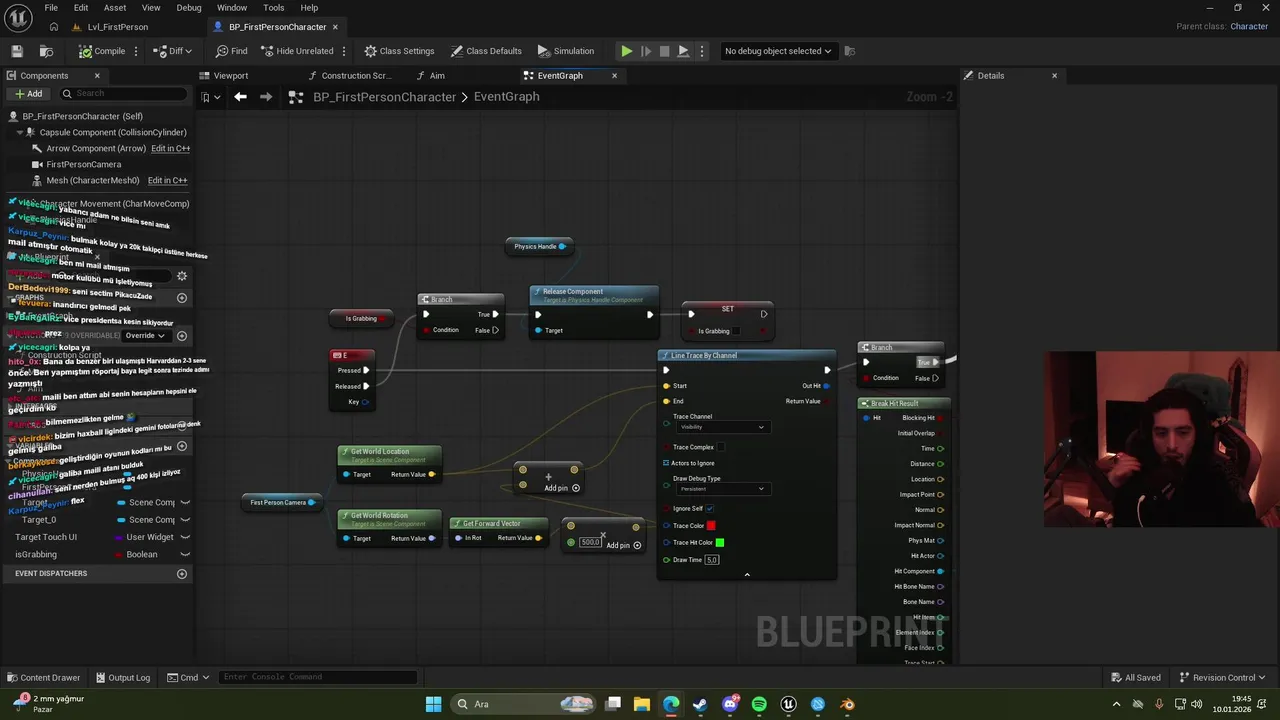Click the Add component button
Screen dimensions: 1280x720
28,94
